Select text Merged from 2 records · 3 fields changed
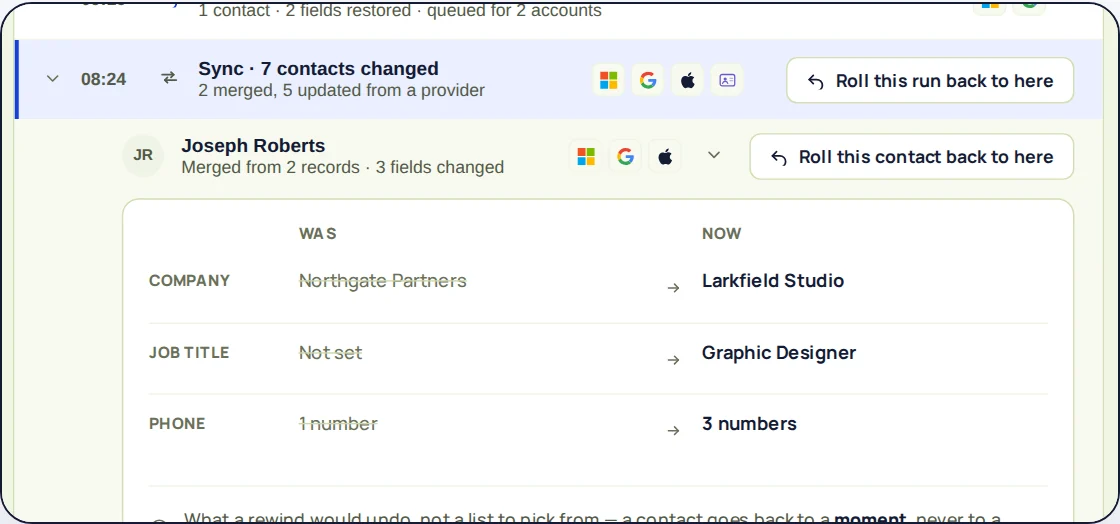The height and width of the screenshot is (524, 1120). click(x=343, y=167)
